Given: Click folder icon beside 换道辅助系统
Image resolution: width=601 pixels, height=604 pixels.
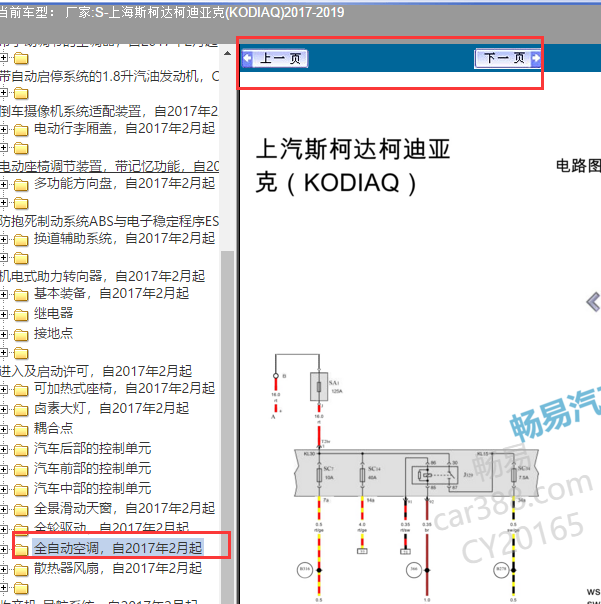Looking at the screenshot, I should click(x=21, y=240).
